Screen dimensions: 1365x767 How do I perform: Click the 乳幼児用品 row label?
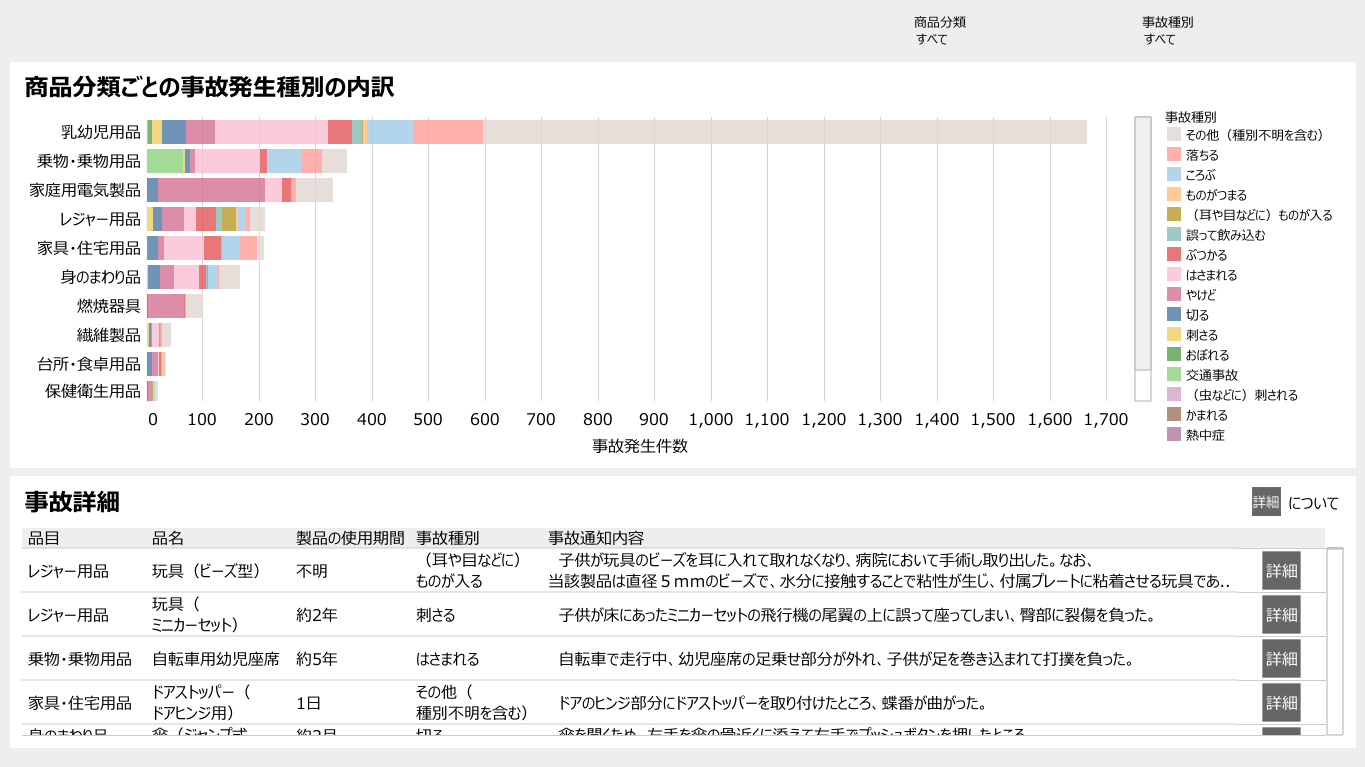click(101, 132)
